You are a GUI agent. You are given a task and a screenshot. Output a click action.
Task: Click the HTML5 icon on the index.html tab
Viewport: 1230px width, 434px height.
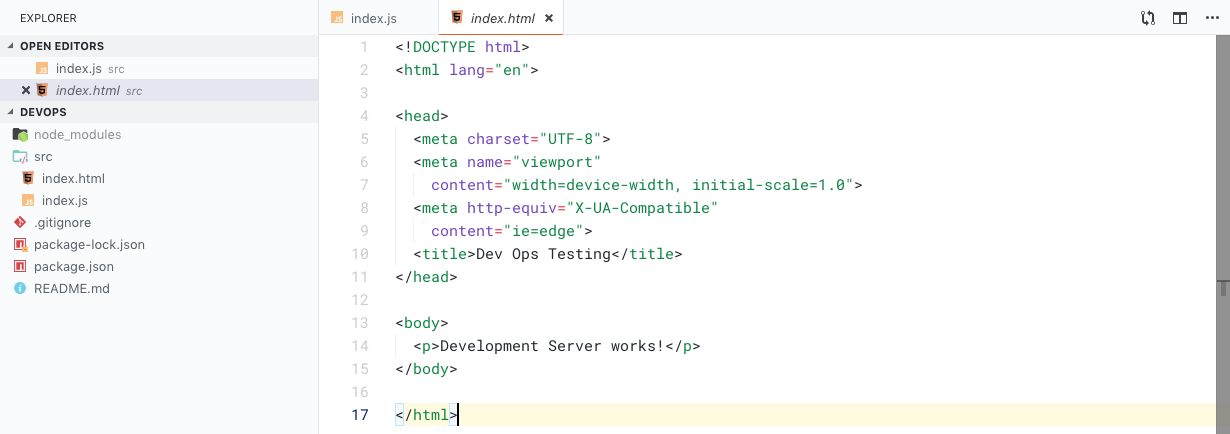457,18
